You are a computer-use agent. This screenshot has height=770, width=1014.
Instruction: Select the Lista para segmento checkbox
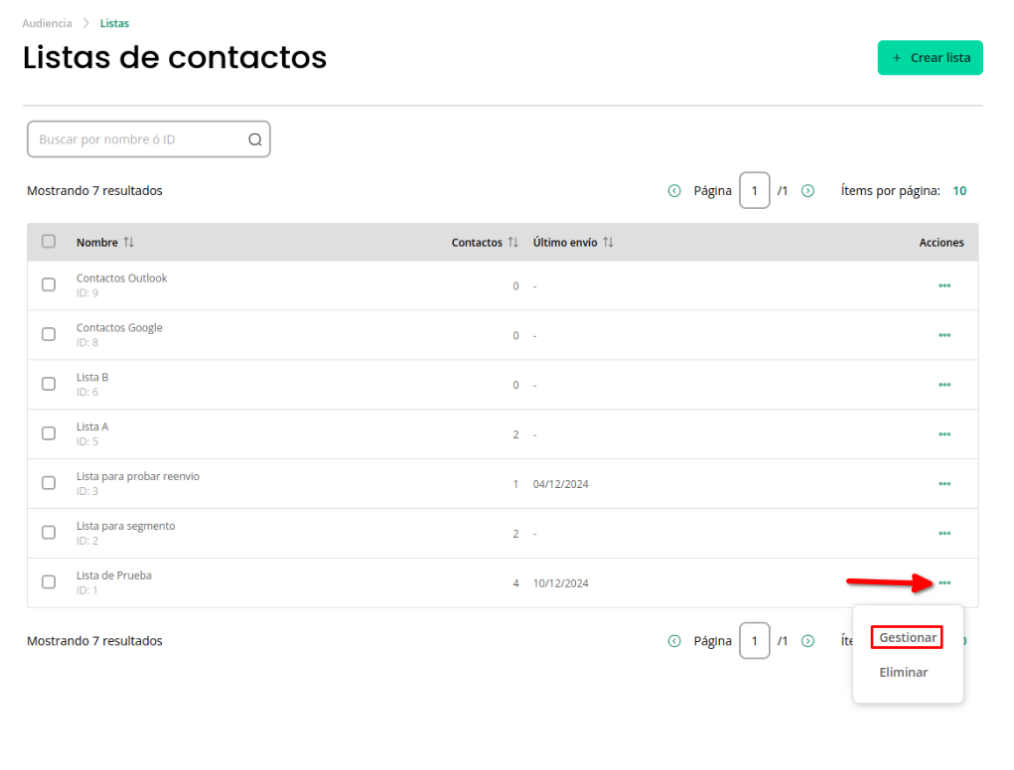49,532
